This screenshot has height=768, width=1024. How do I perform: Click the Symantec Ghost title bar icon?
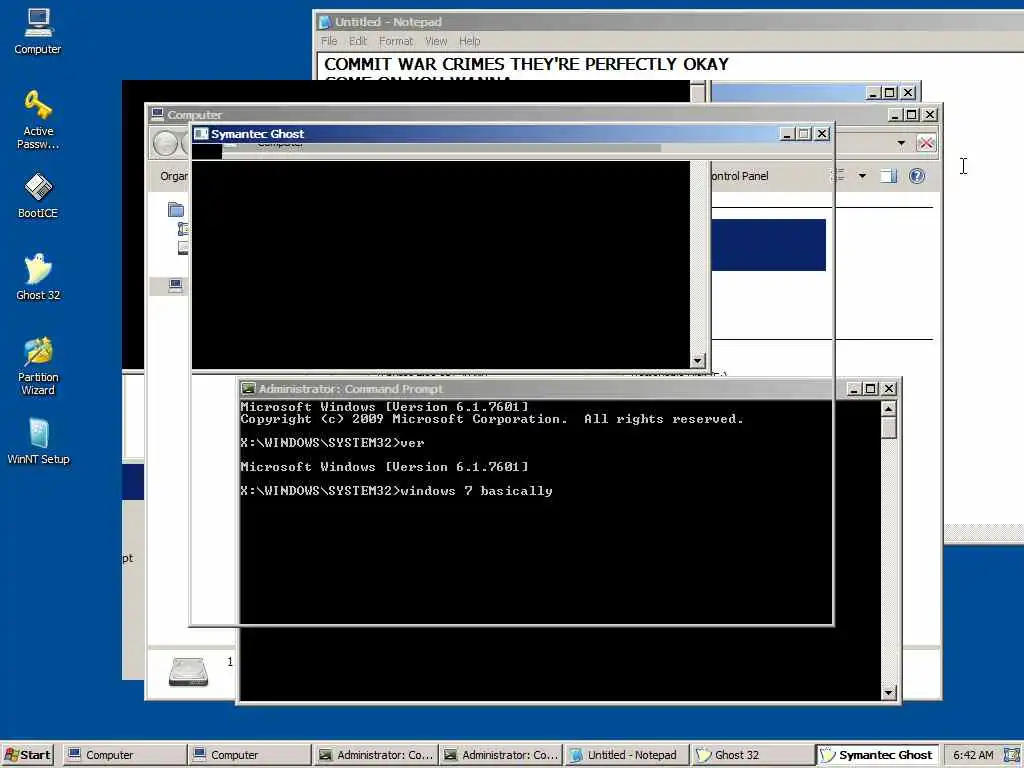pos(201,134)
